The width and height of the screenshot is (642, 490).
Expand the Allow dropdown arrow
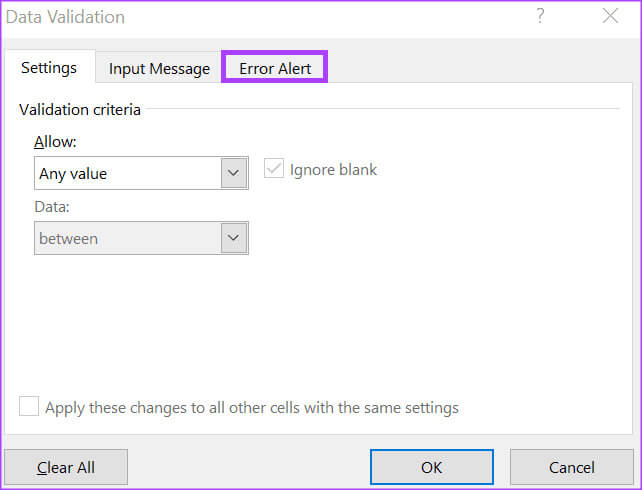click(x=234, y=173)
